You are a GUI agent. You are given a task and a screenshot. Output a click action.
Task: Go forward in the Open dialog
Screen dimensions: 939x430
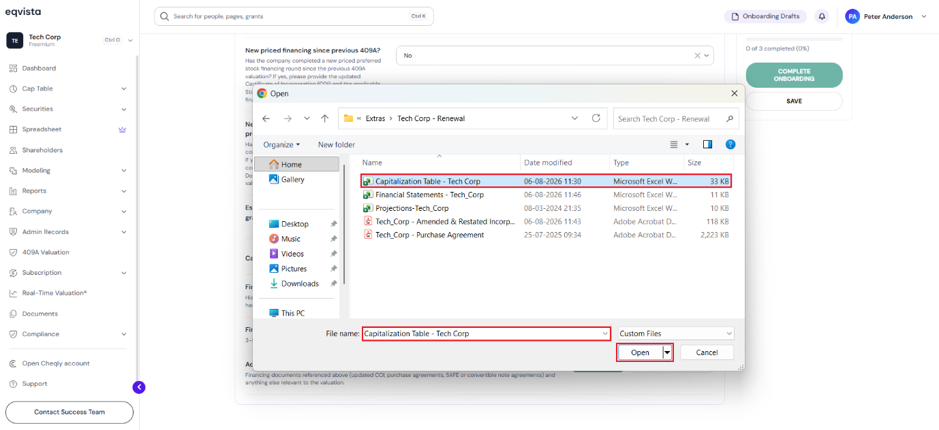[x=287, y=119]
